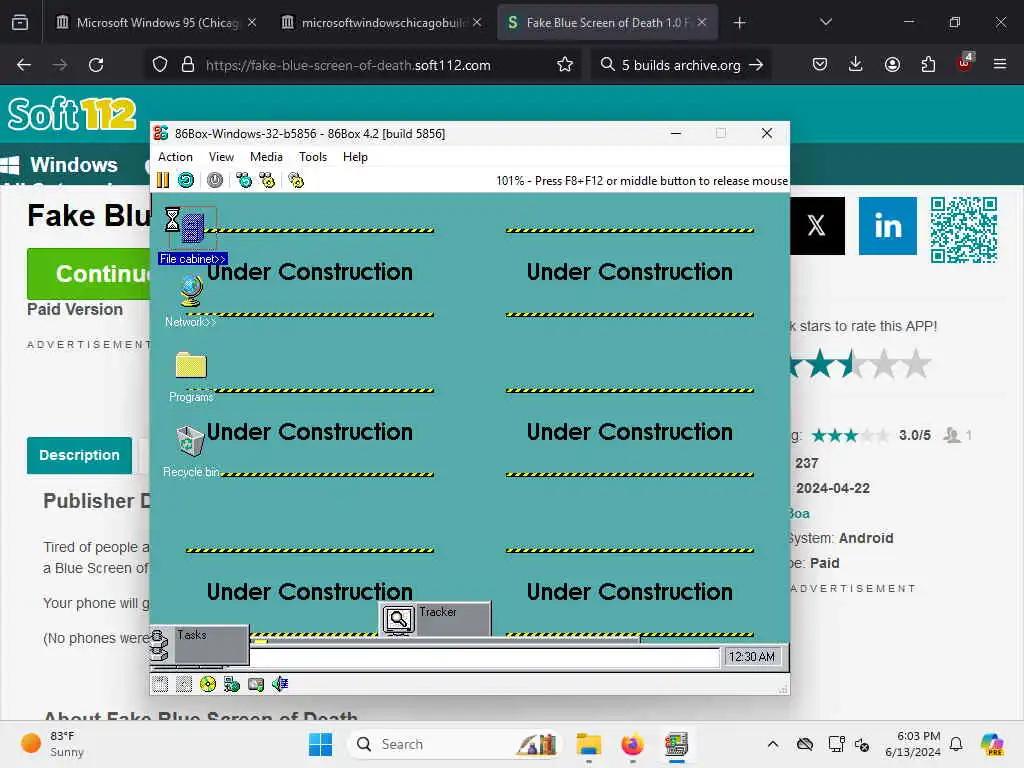
Task: Select the Network globe desktop icon
Action: (x=191, y=301)
